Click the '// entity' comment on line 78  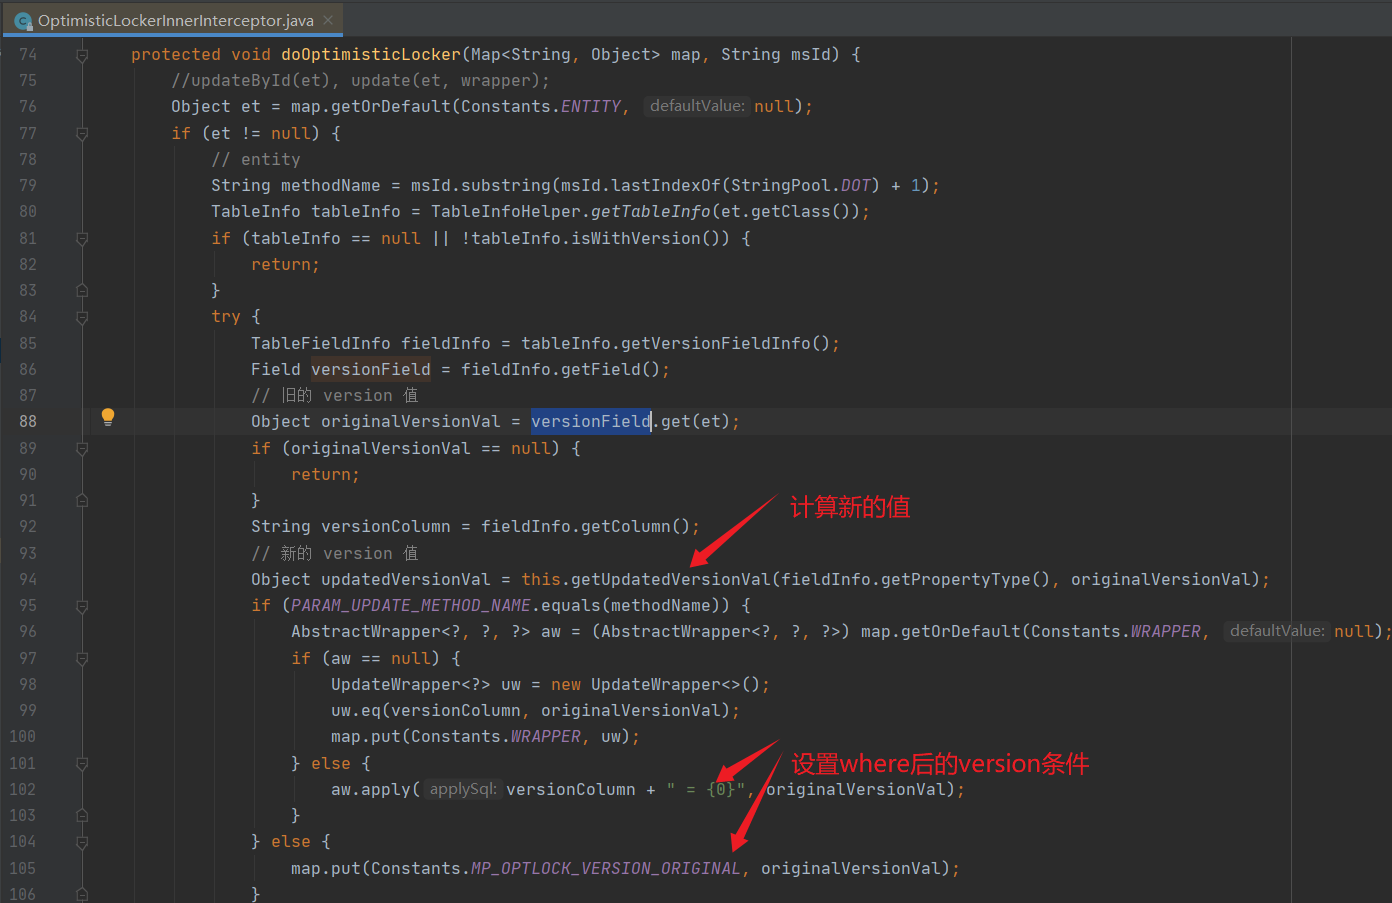point(256,160)
